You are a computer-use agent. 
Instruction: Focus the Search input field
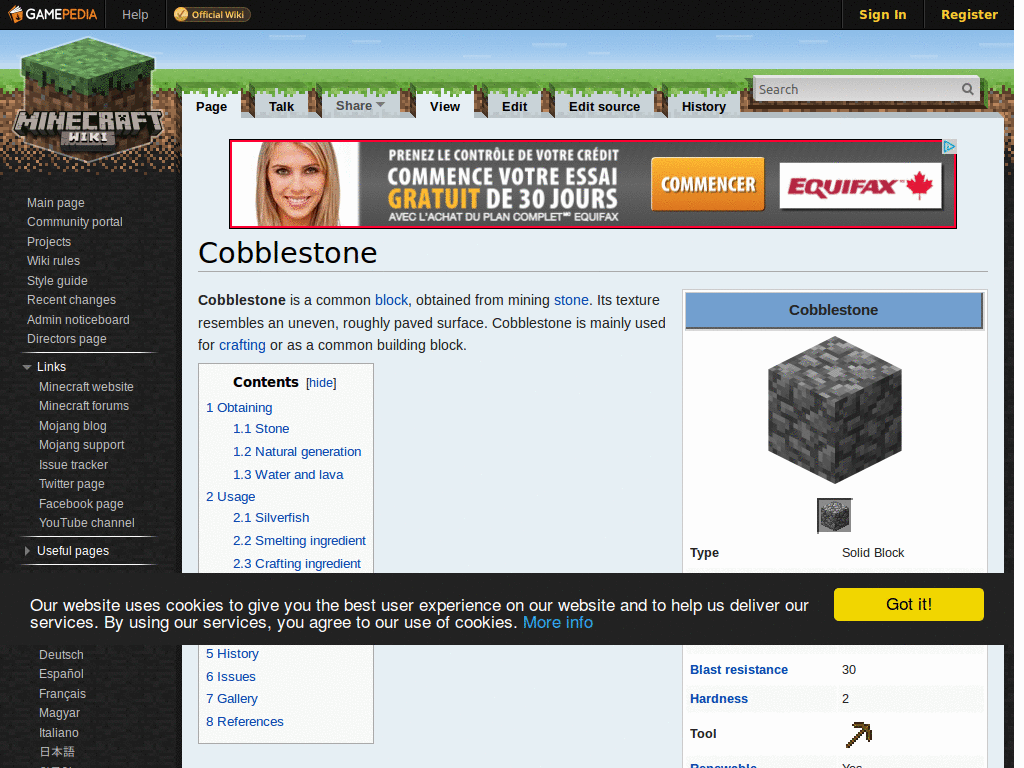[856, 89]
